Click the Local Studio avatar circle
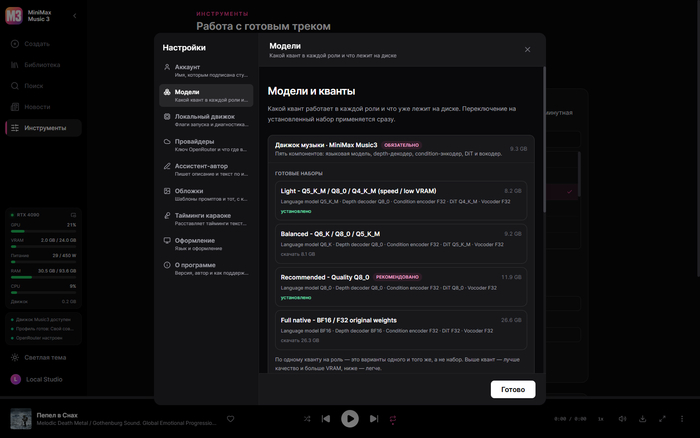This screenshot has height=438, width=700. [16, 379]
